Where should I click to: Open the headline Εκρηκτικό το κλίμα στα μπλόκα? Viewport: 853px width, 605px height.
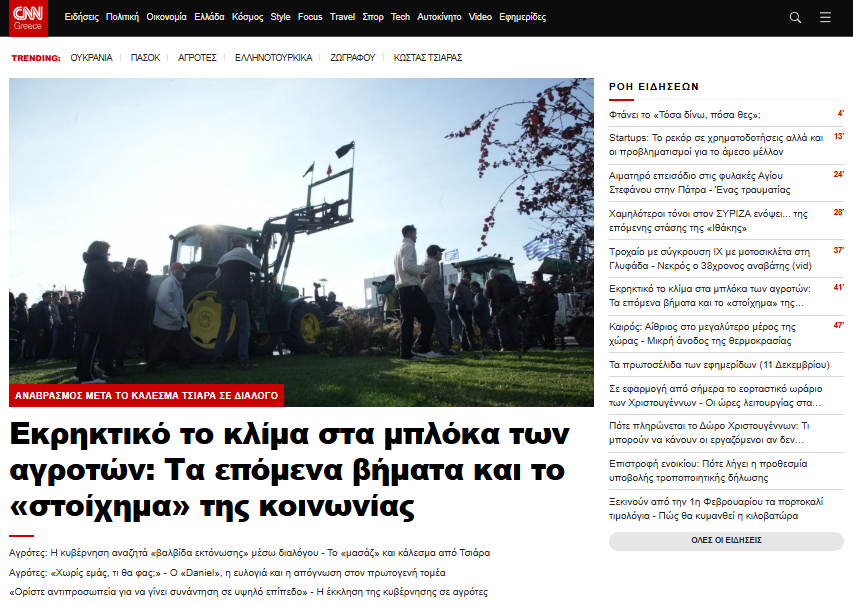click(290, 469)
